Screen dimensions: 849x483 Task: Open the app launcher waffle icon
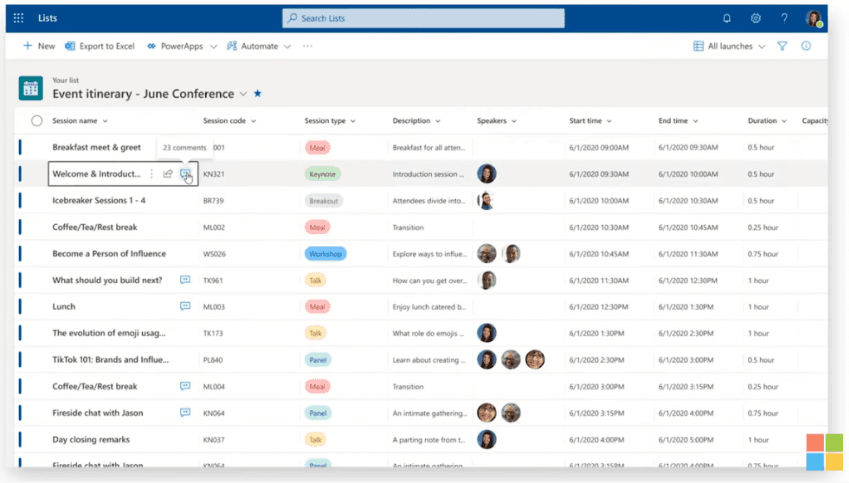(18, 18)
